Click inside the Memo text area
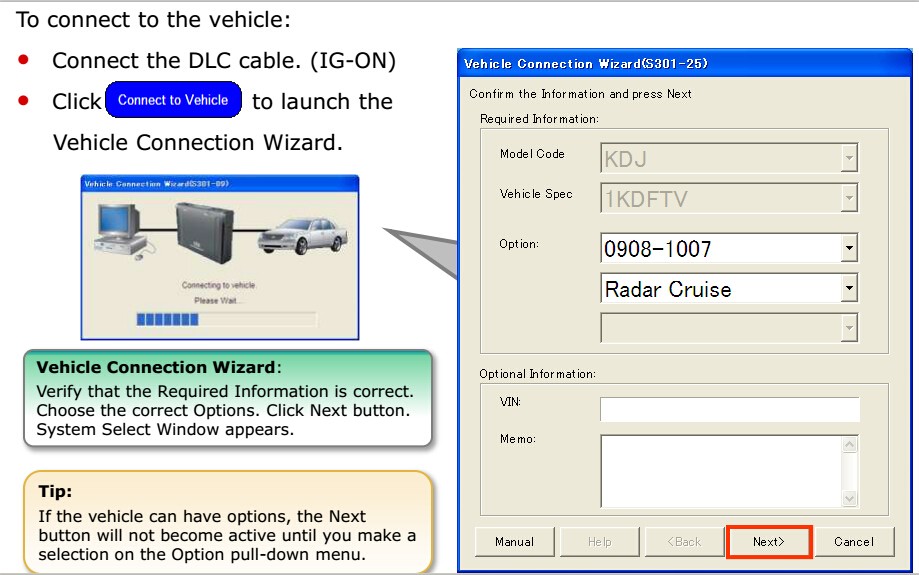 pyautogui.click(x=720, y=470)
